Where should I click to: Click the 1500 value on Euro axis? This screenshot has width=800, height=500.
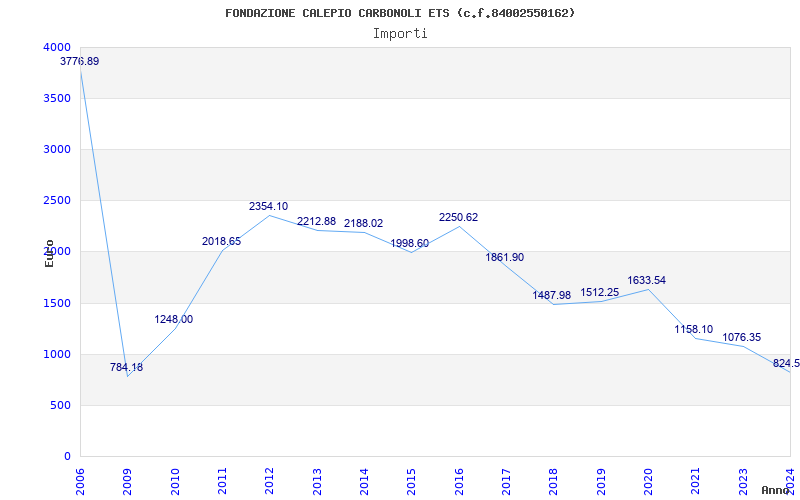click(x=55, y=304)
